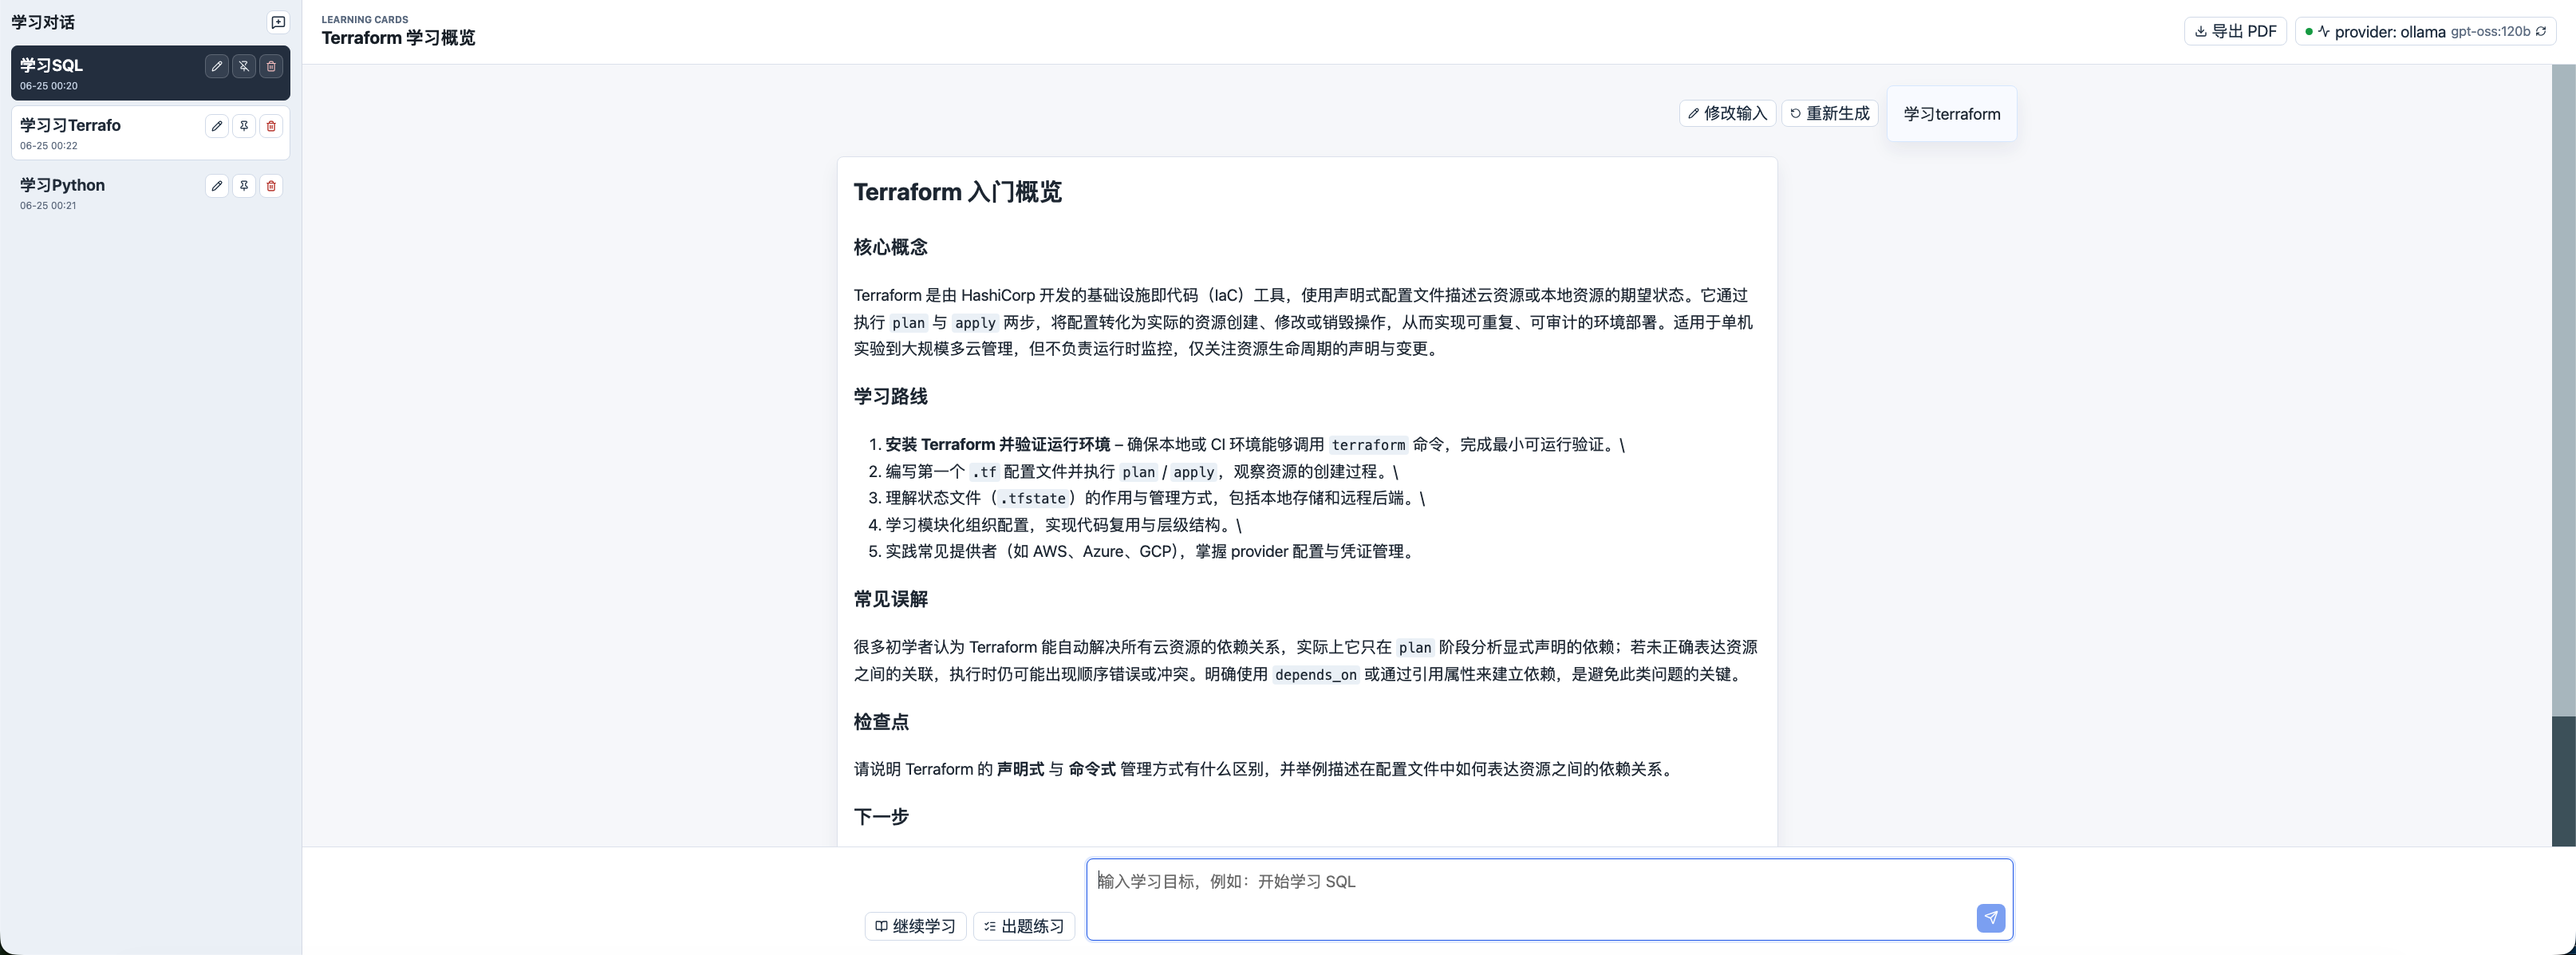
Task: Delete the 学习SQL conversation
Action: click(x=271, y=66)
